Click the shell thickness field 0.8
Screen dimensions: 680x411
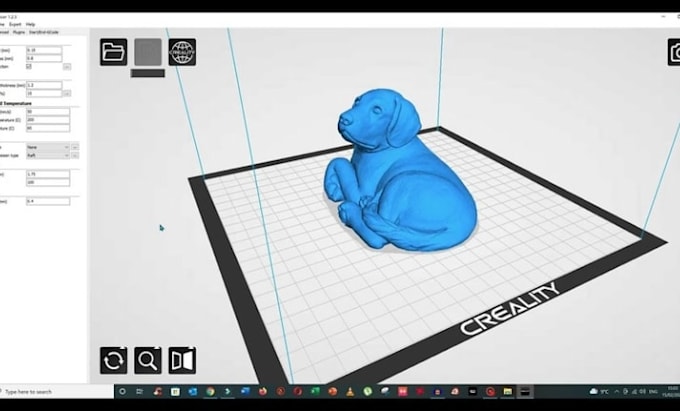44,58
